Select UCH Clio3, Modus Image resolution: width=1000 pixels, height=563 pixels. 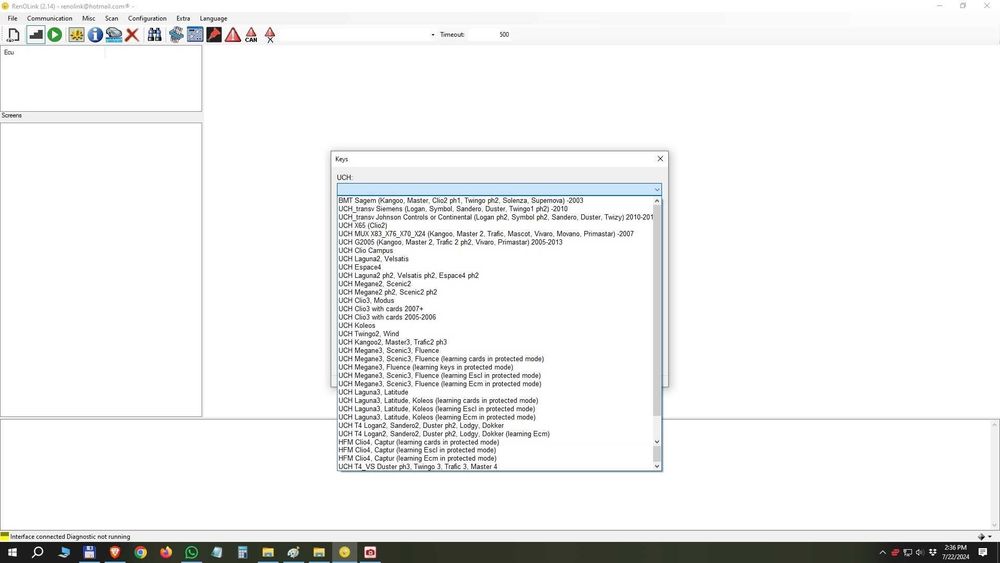click(367, 300)
